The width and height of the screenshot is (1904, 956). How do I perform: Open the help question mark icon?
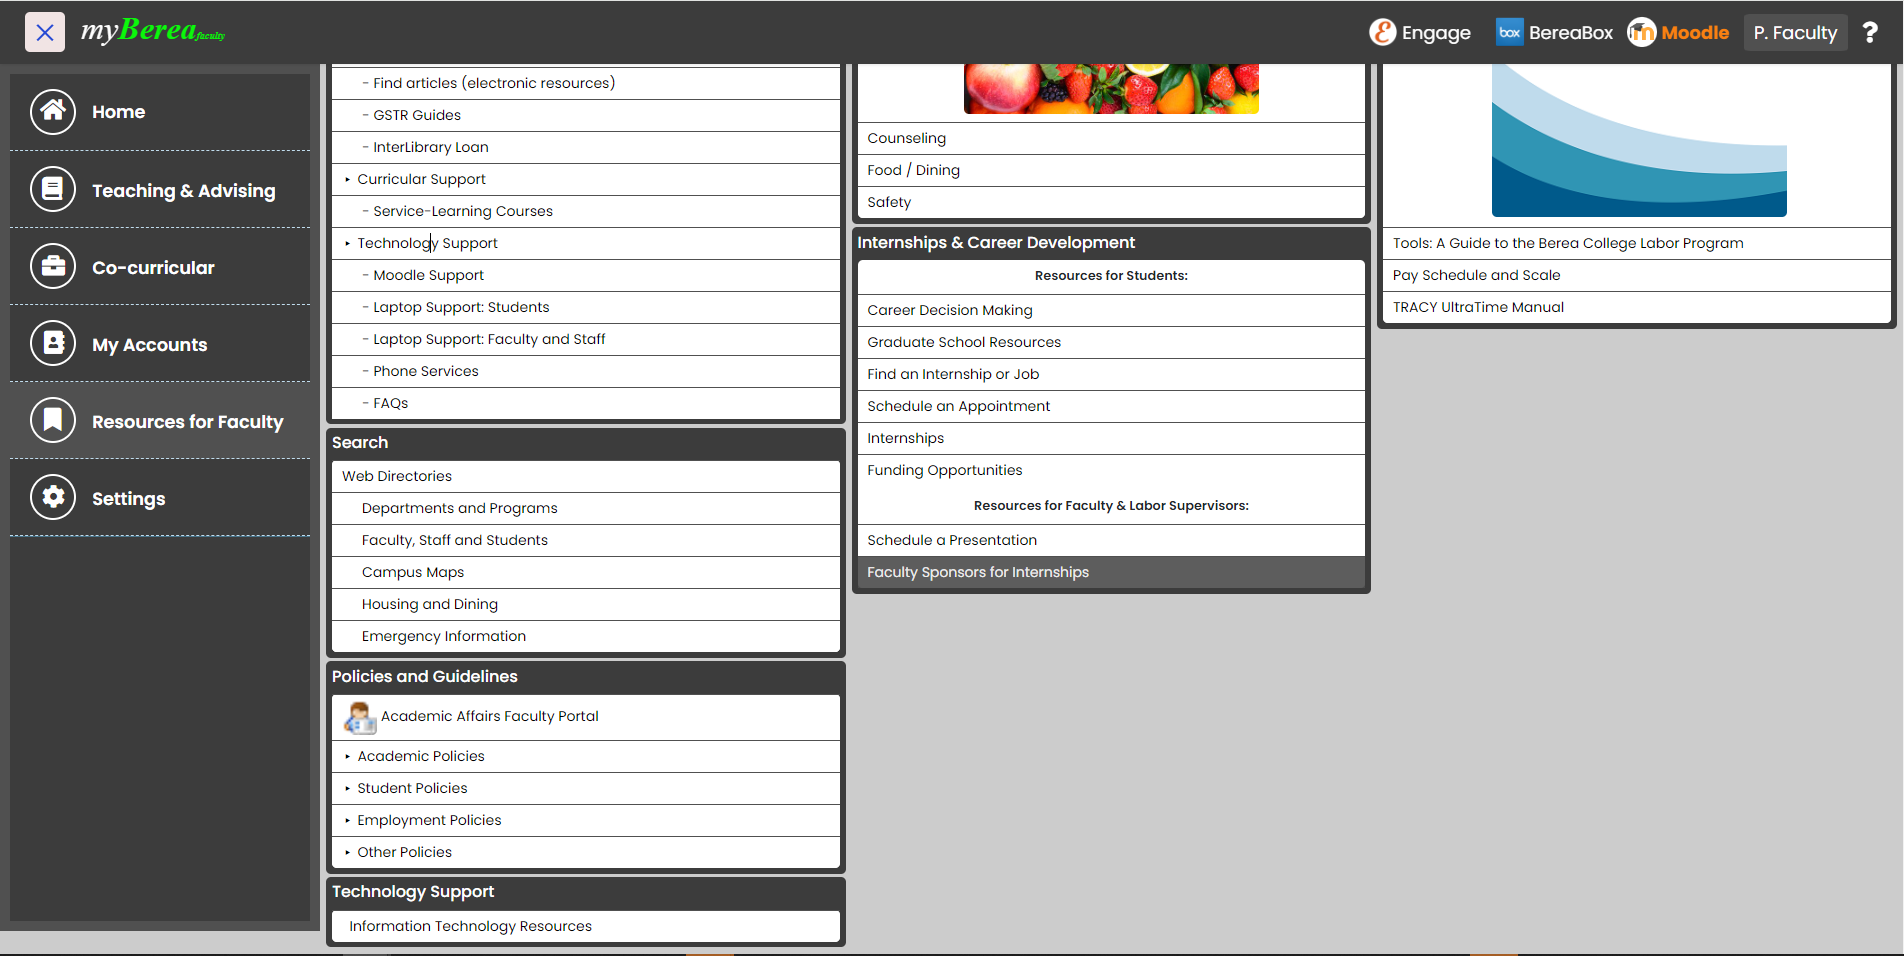[x=1870, y=33]
